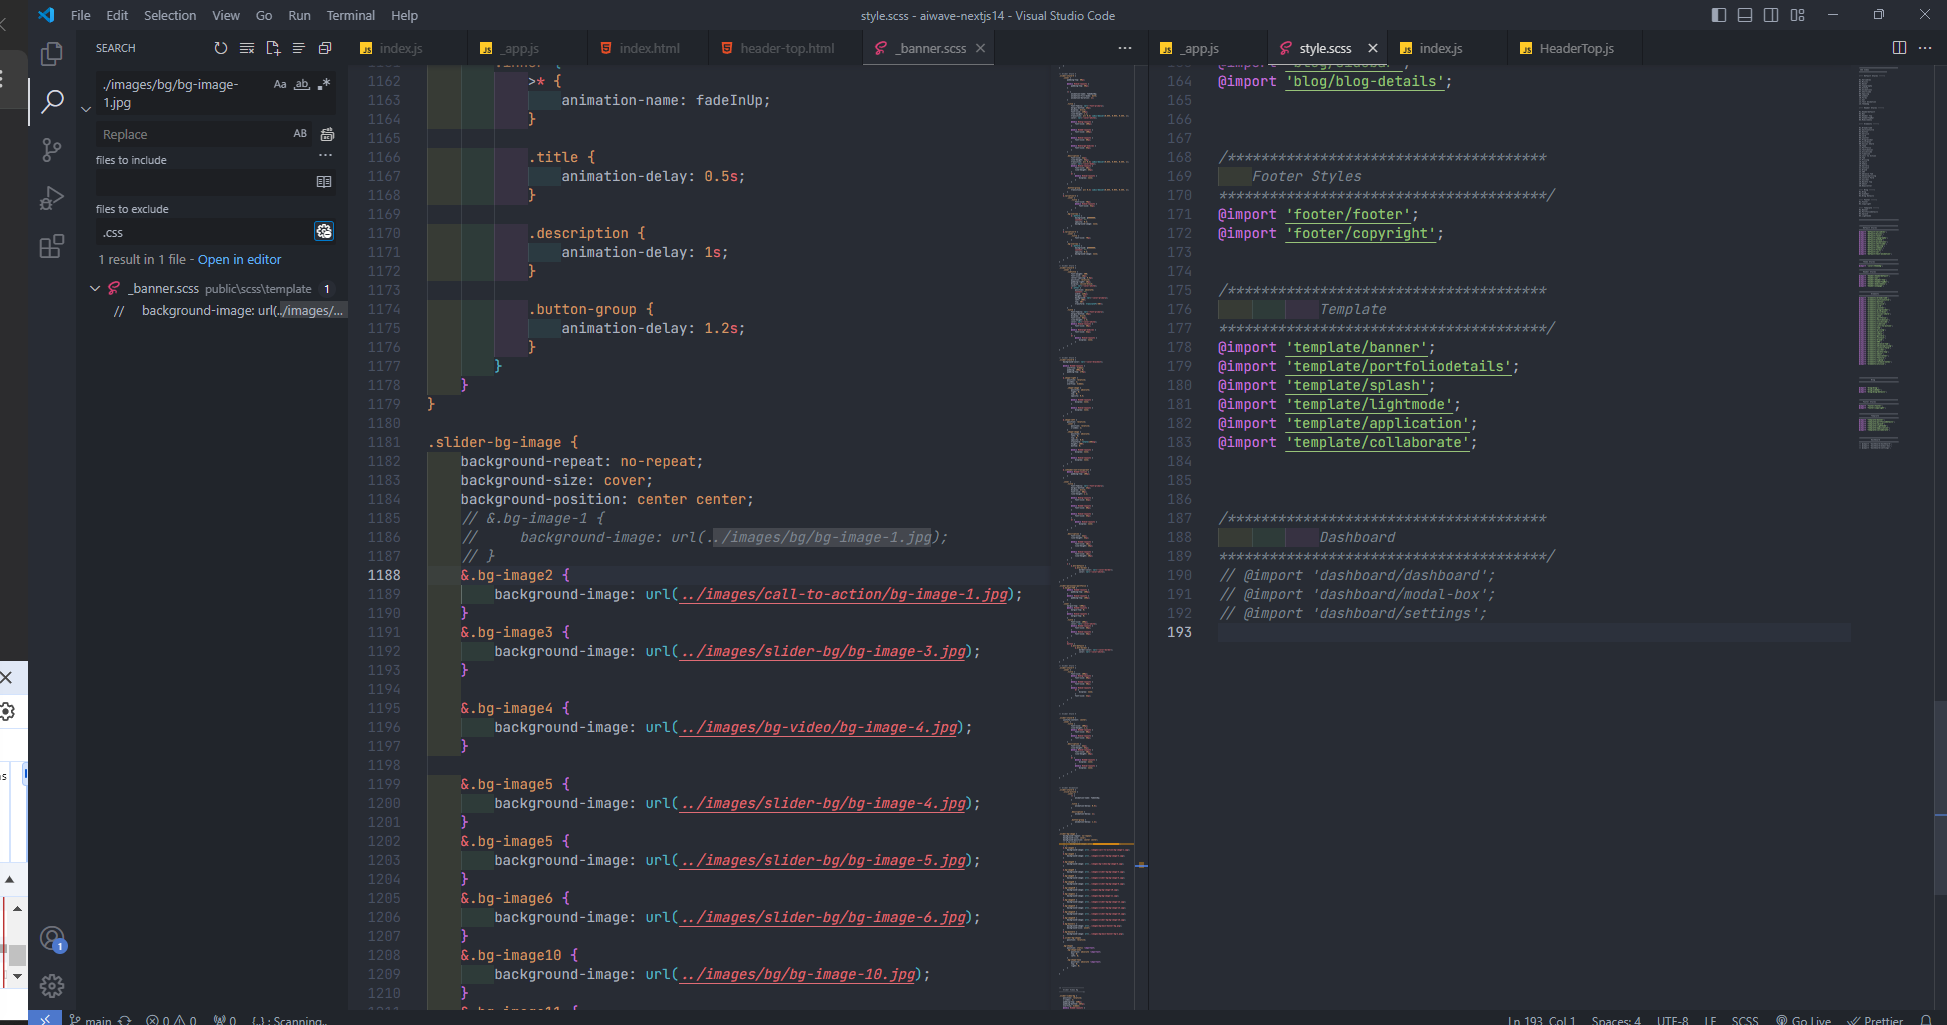Split the right editor group
This screenshot has height=1025, width=1947.
click(1899, 48)
